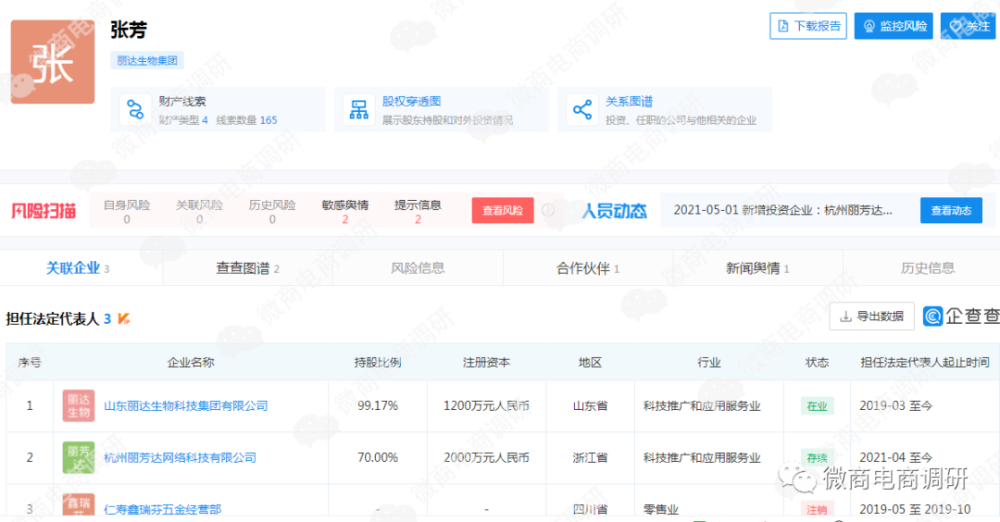Image resolution: width=1000 pixels, height=522 pixels.
Task: Select 敏感舆情 2 indicator
Action: (x=345, y=211)
